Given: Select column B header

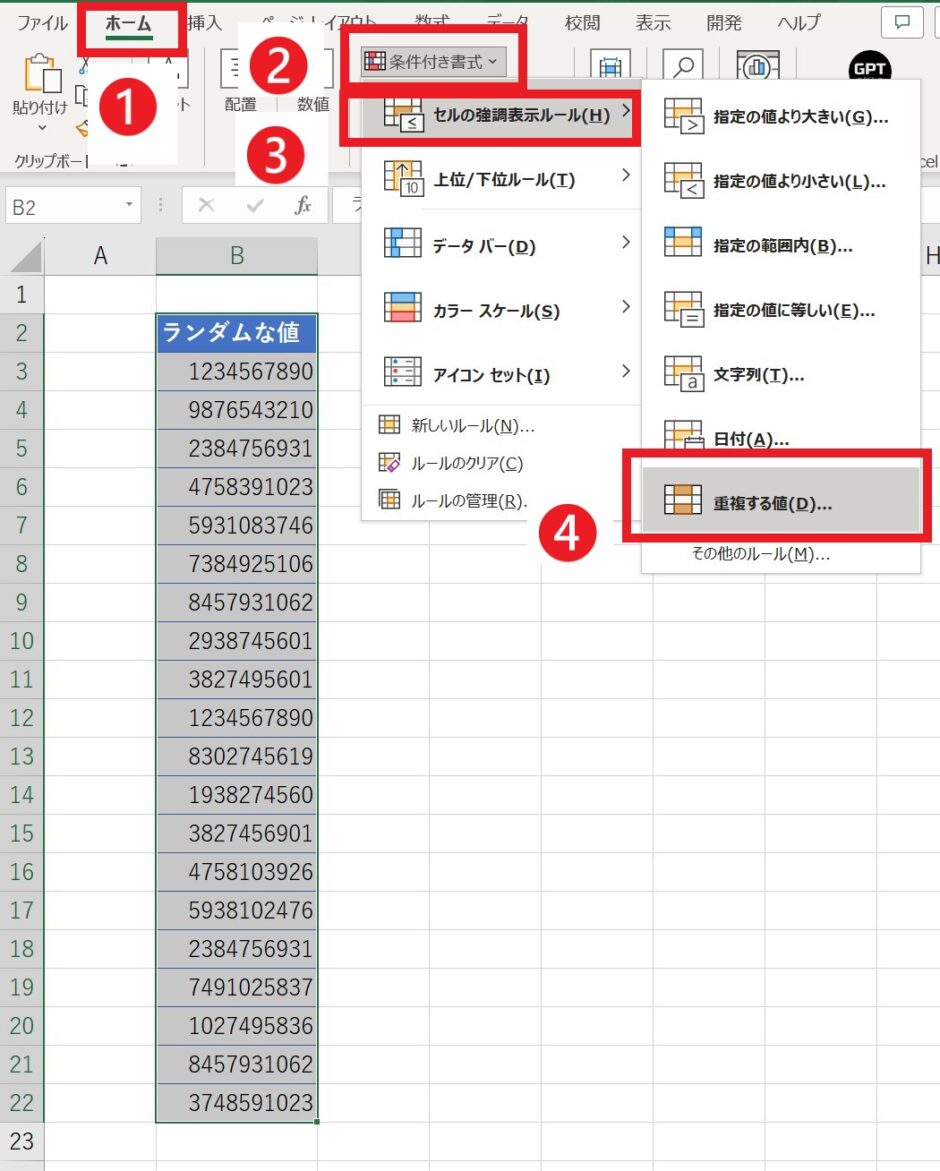Looking at the screenshot, I should pyautogui.click(x=237, y=256).
